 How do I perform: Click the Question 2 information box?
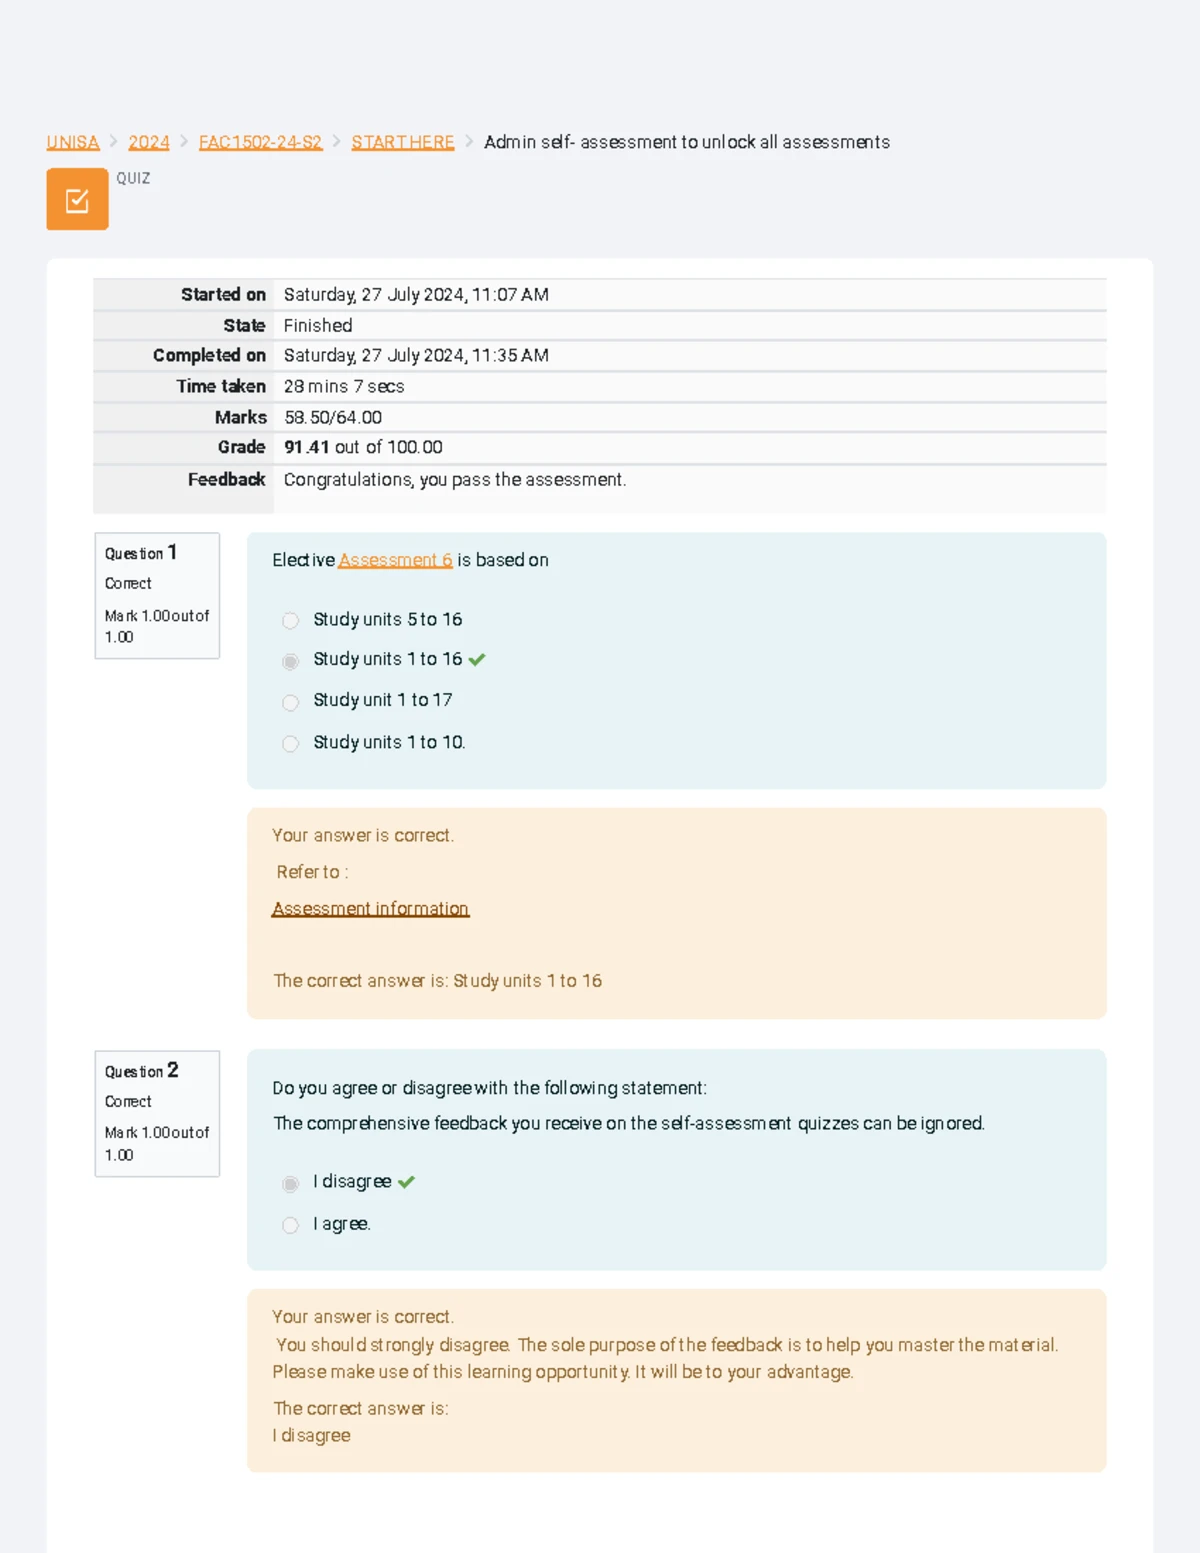[x=157, y=1113]
